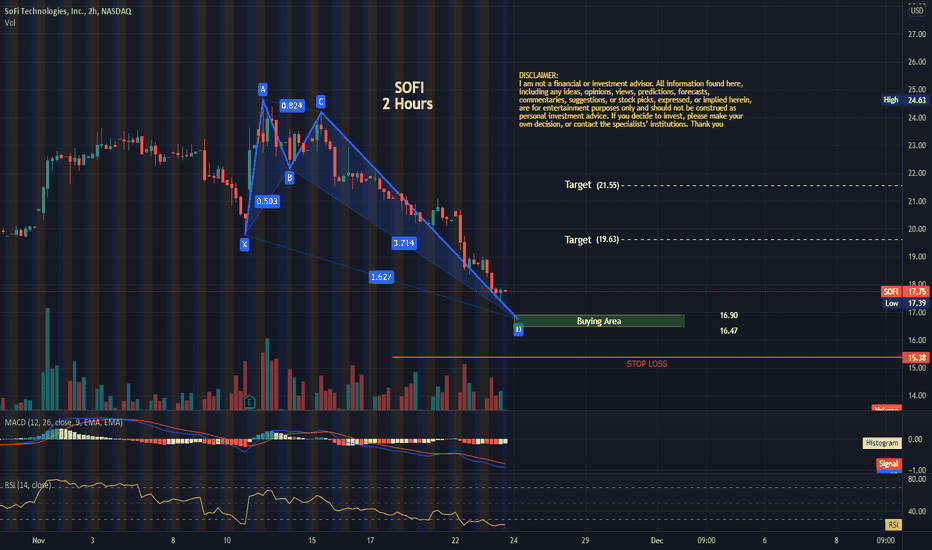Click the 14.00 price axis label
This screenshot has width=932, height=550.
[917, 395]
